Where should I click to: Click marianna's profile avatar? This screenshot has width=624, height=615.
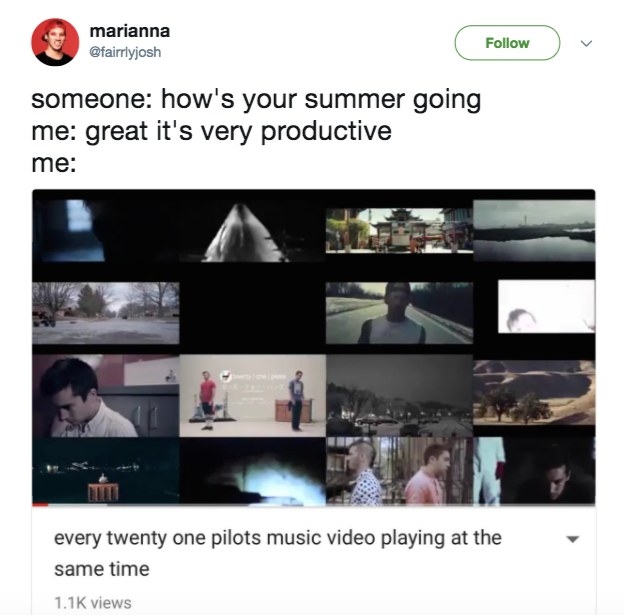coord(55,42)
